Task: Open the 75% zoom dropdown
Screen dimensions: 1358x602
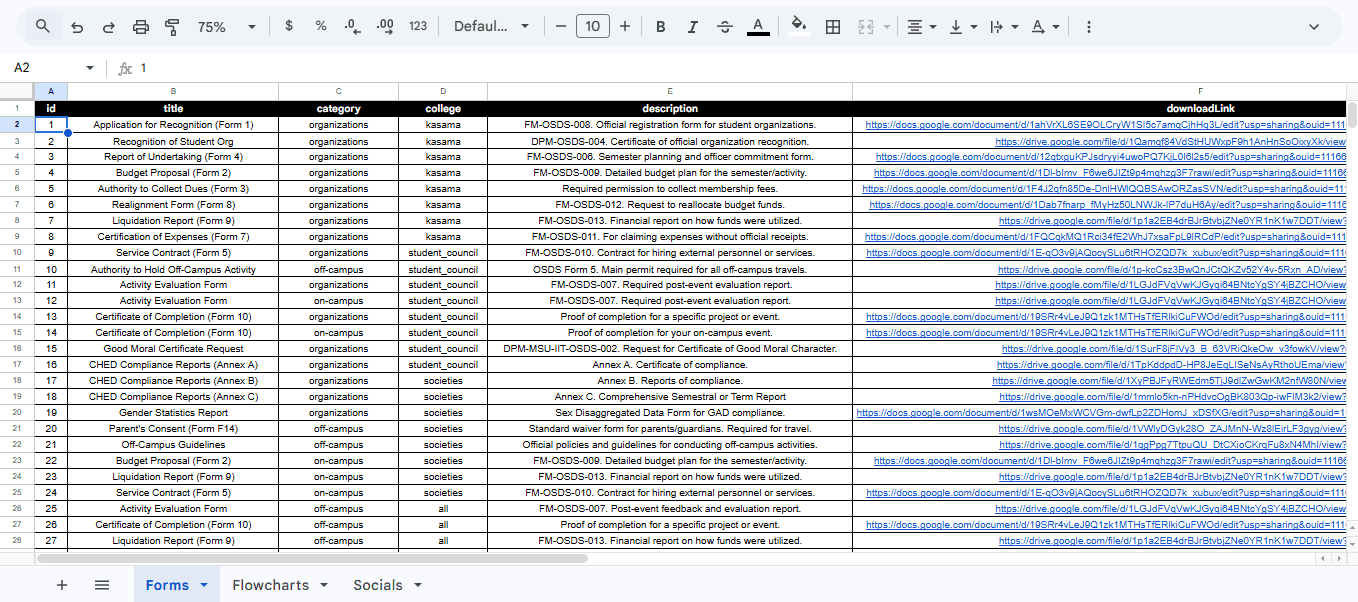Action: pyautogui.click(x=226, y=27)
